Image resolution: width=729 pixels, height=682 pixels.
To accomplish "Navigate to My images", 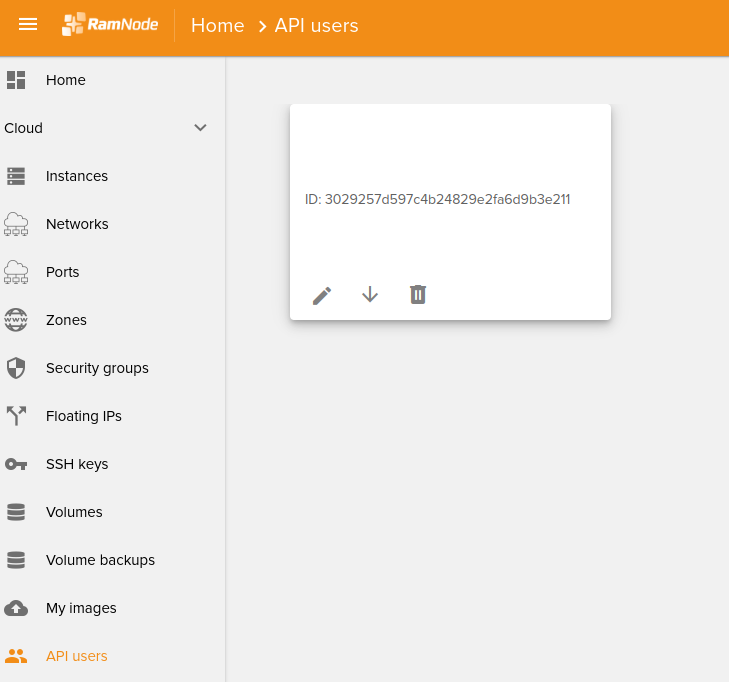I will tap(81, 608).
